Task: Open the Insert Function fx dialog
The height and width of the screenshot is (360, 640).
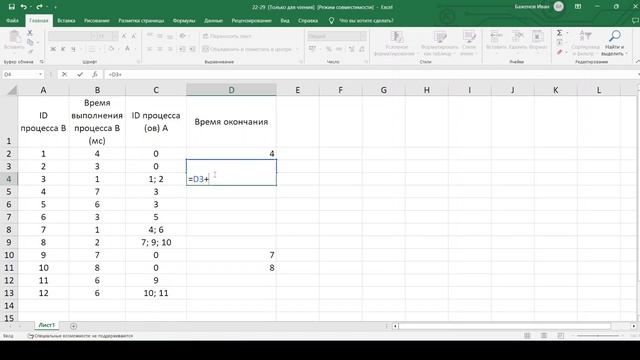Action: point(95,74)
